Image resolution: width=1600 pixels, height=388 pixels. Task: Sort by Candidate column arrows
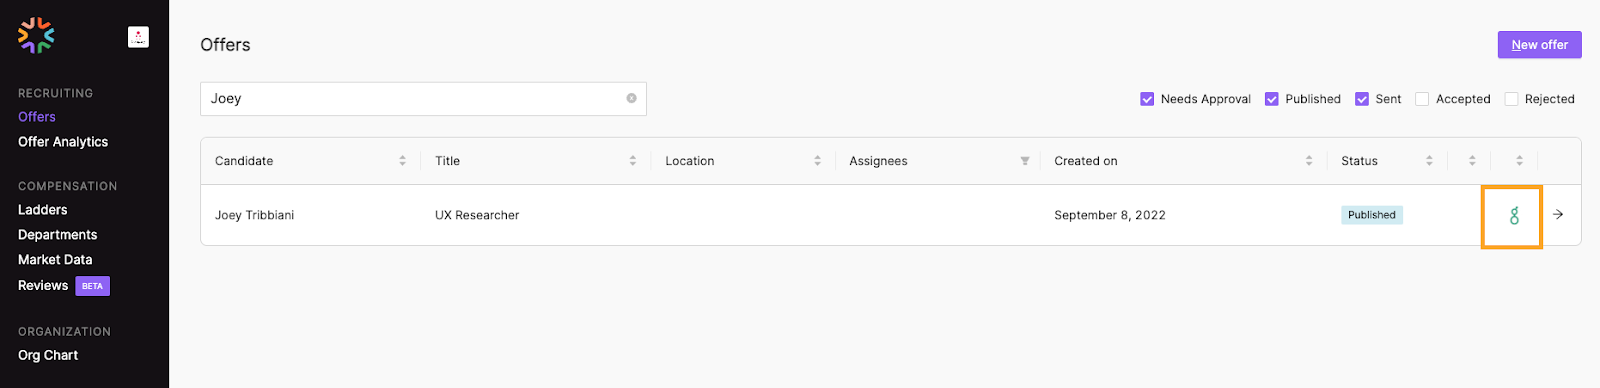coord(402,161)
